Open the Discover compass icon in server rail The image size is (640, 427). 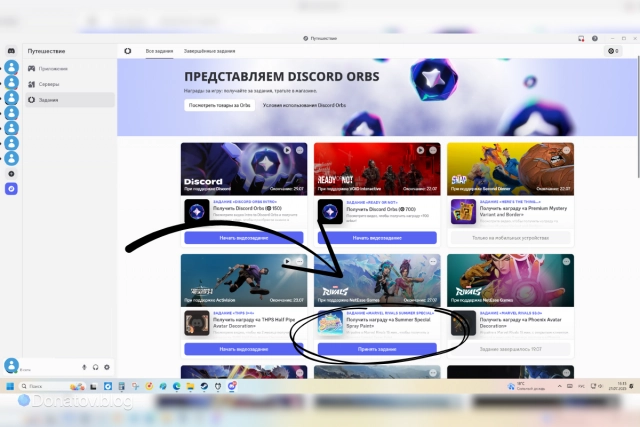tap(11, 189)
